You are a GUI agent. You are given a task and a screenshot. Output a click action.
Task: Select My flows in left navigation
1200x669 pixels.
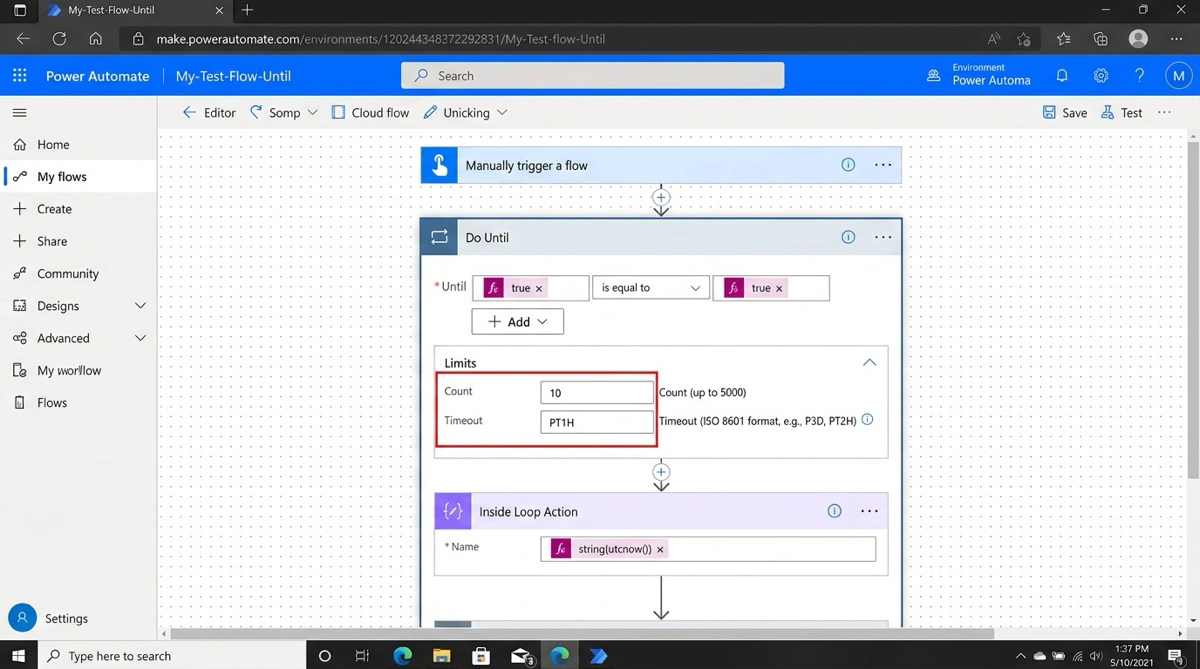coord(62,177)
